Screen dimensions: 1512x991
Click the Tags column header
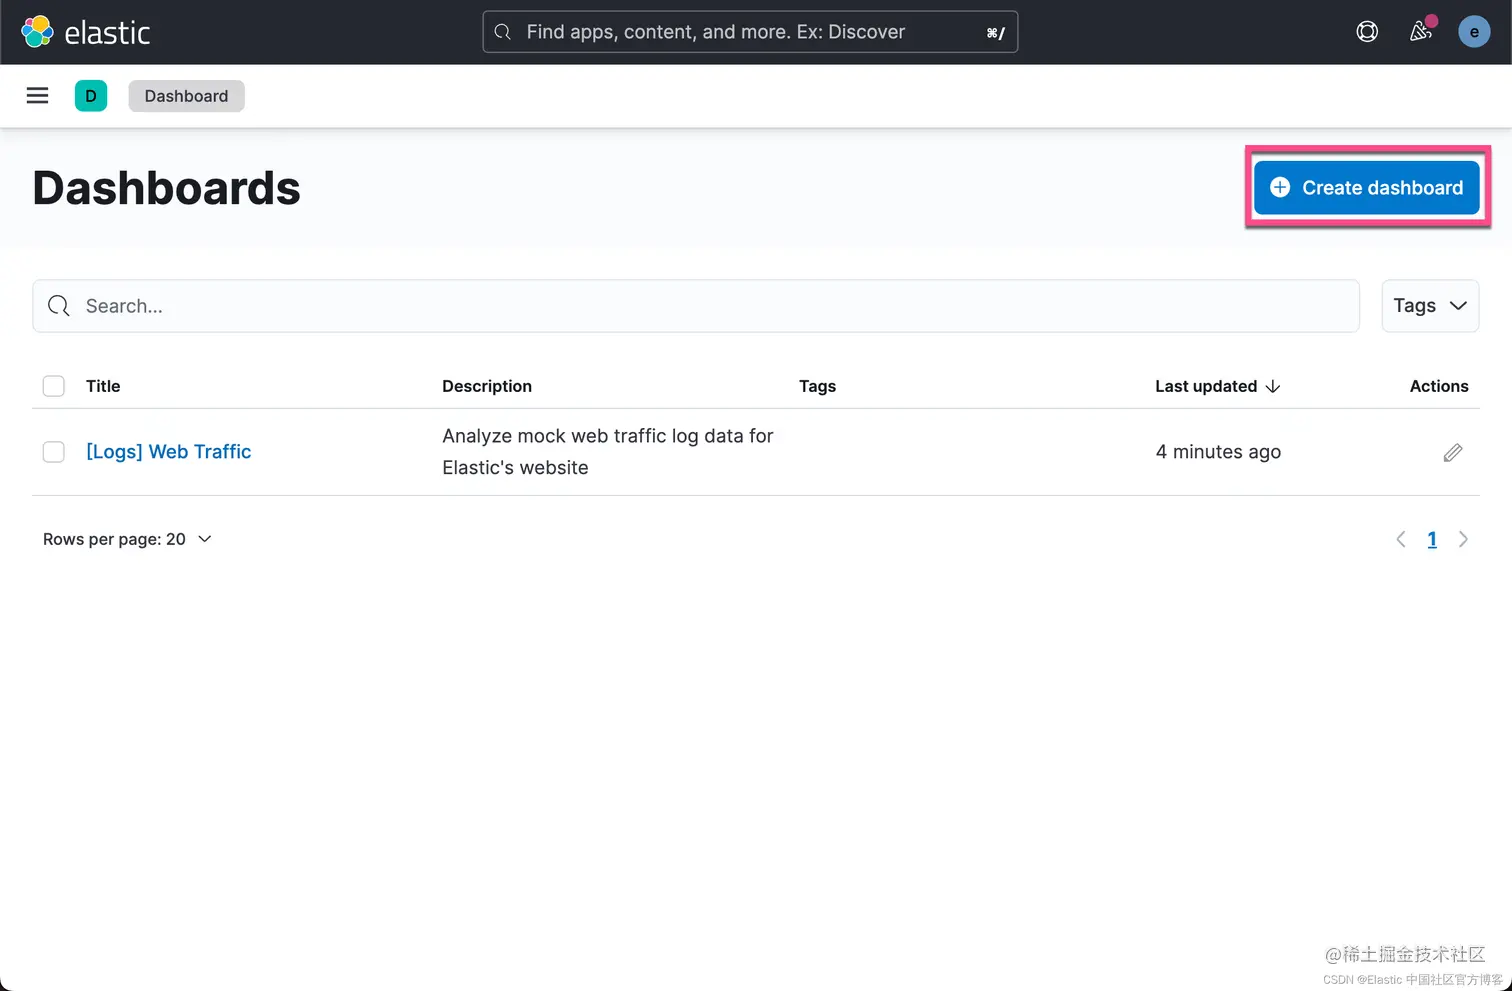(817, 386)
